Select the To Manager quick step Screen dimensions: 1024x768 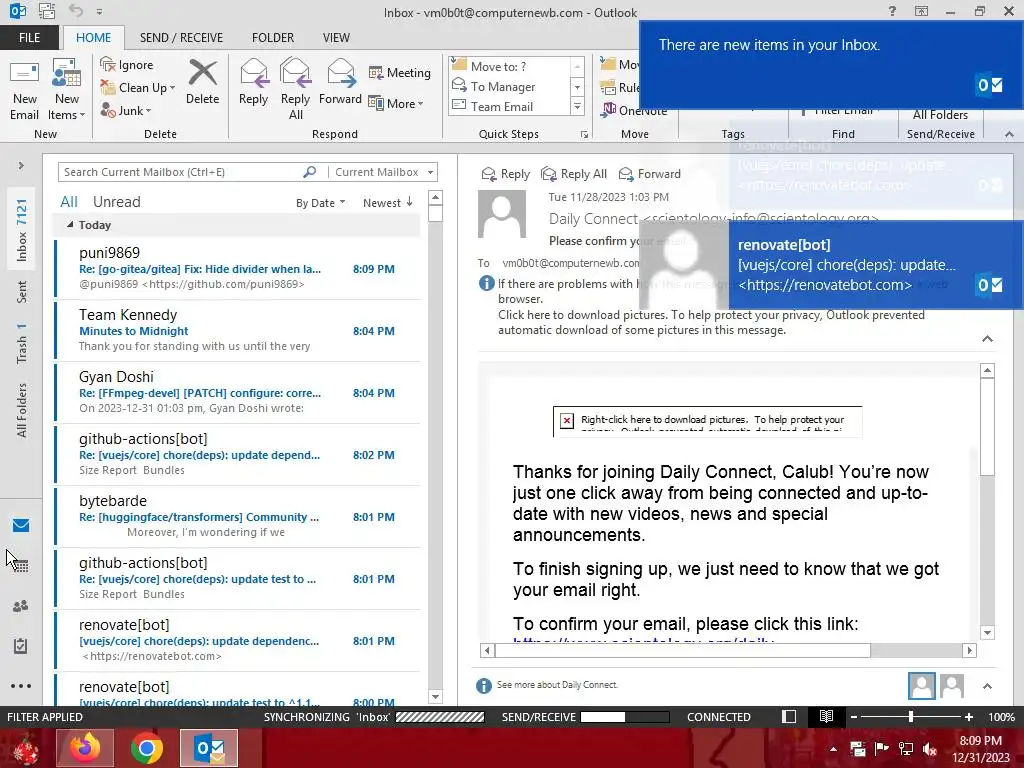(508, 86)
